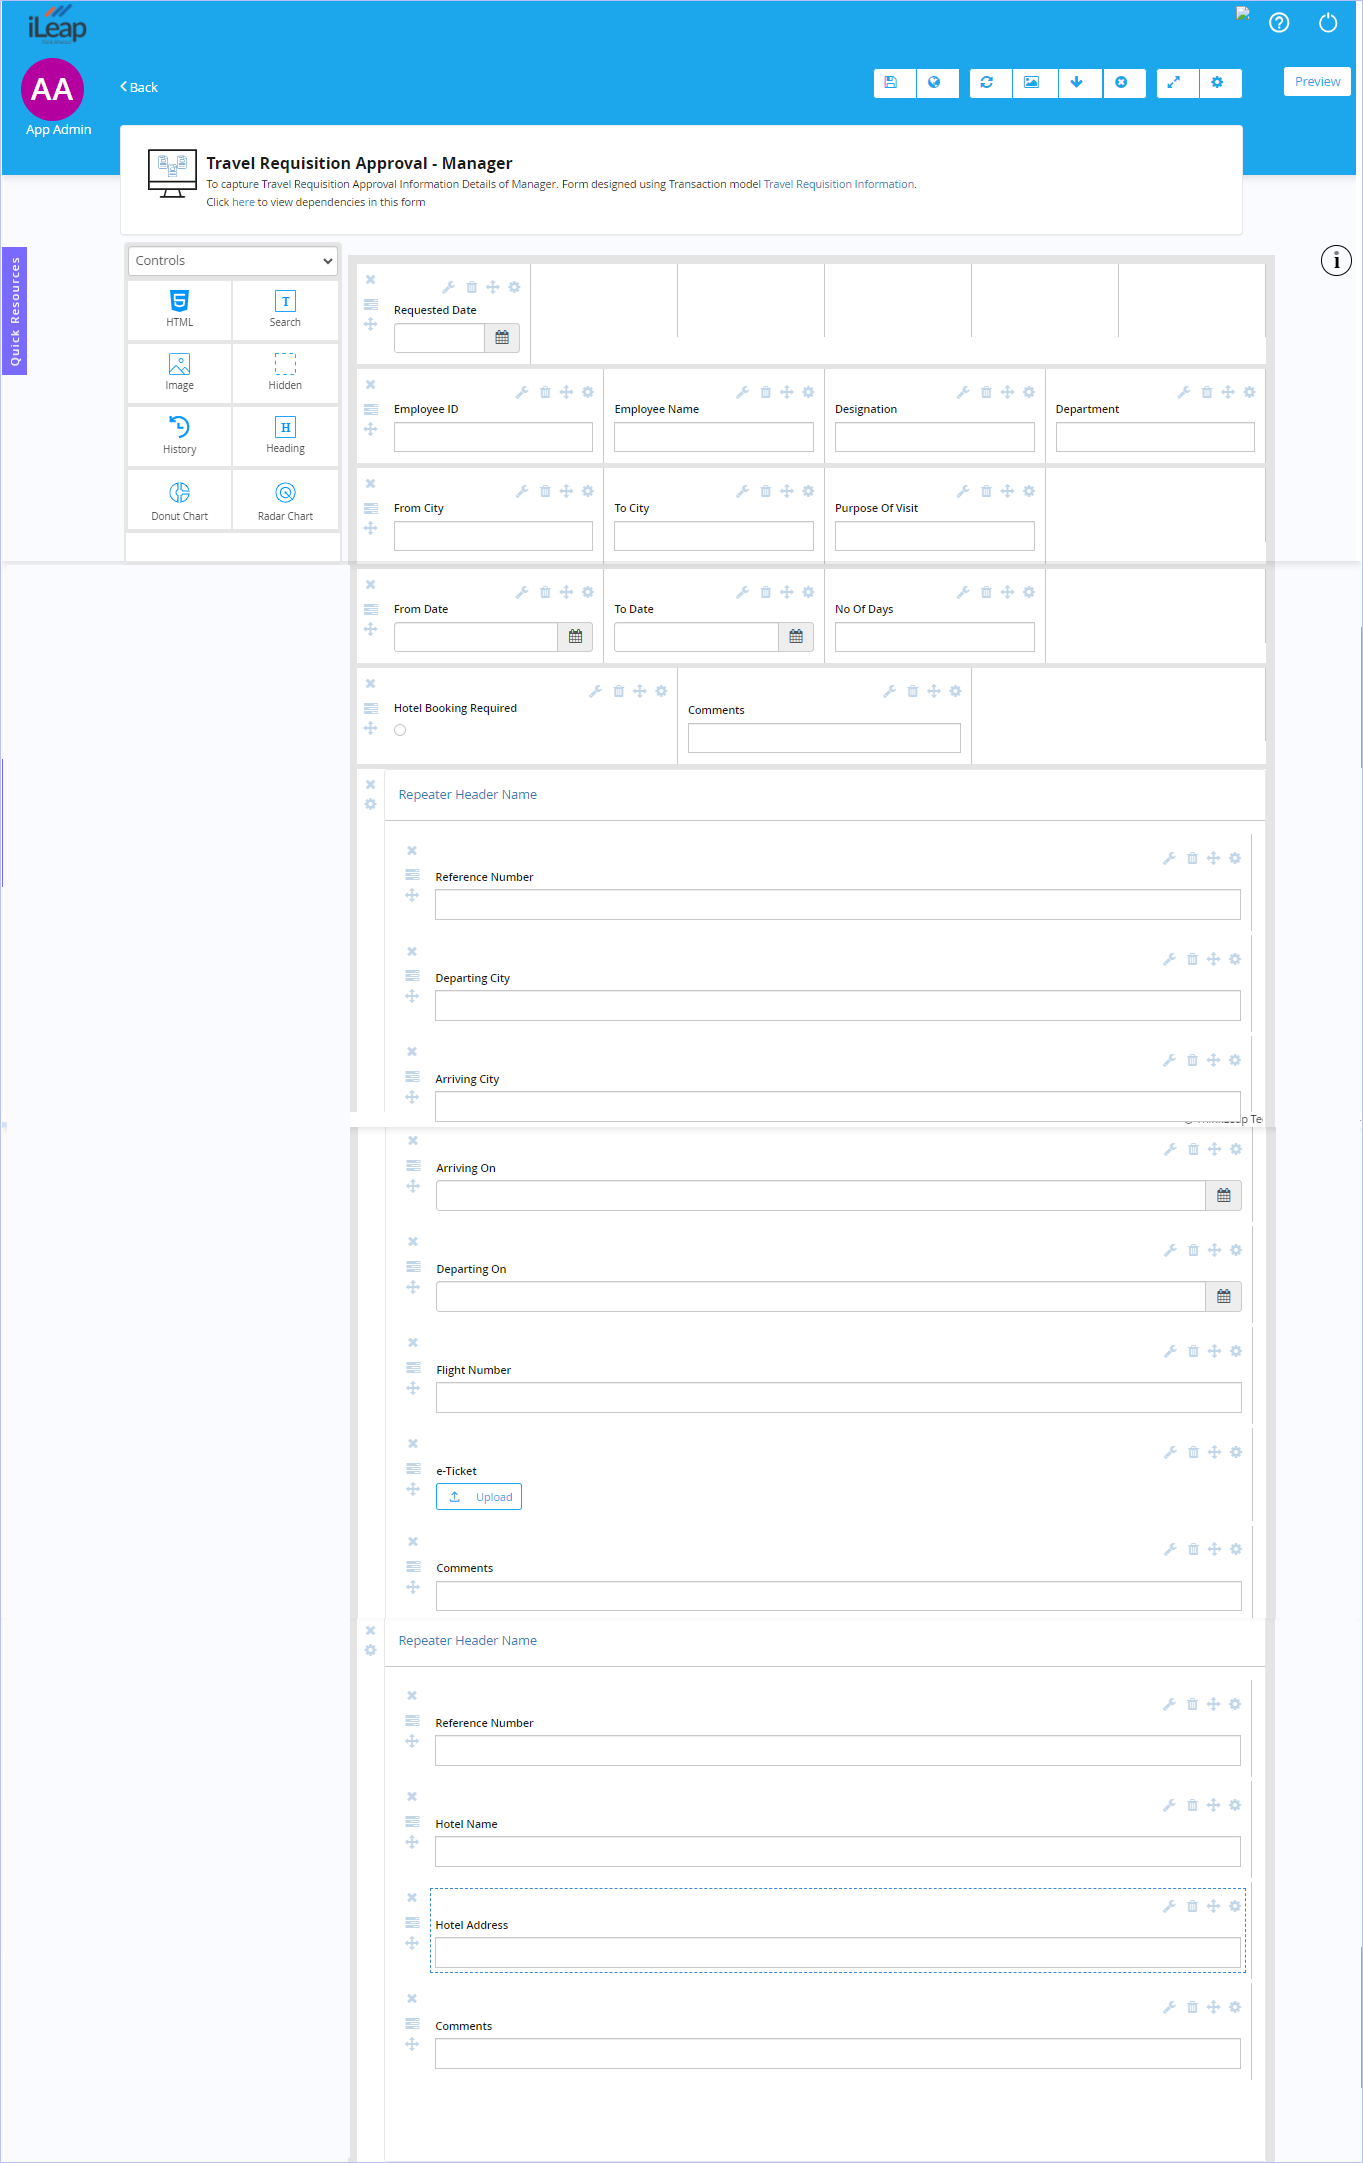Remove the Hotel Name row with X
1363x2163 pixels.
tap(412, 1797)
